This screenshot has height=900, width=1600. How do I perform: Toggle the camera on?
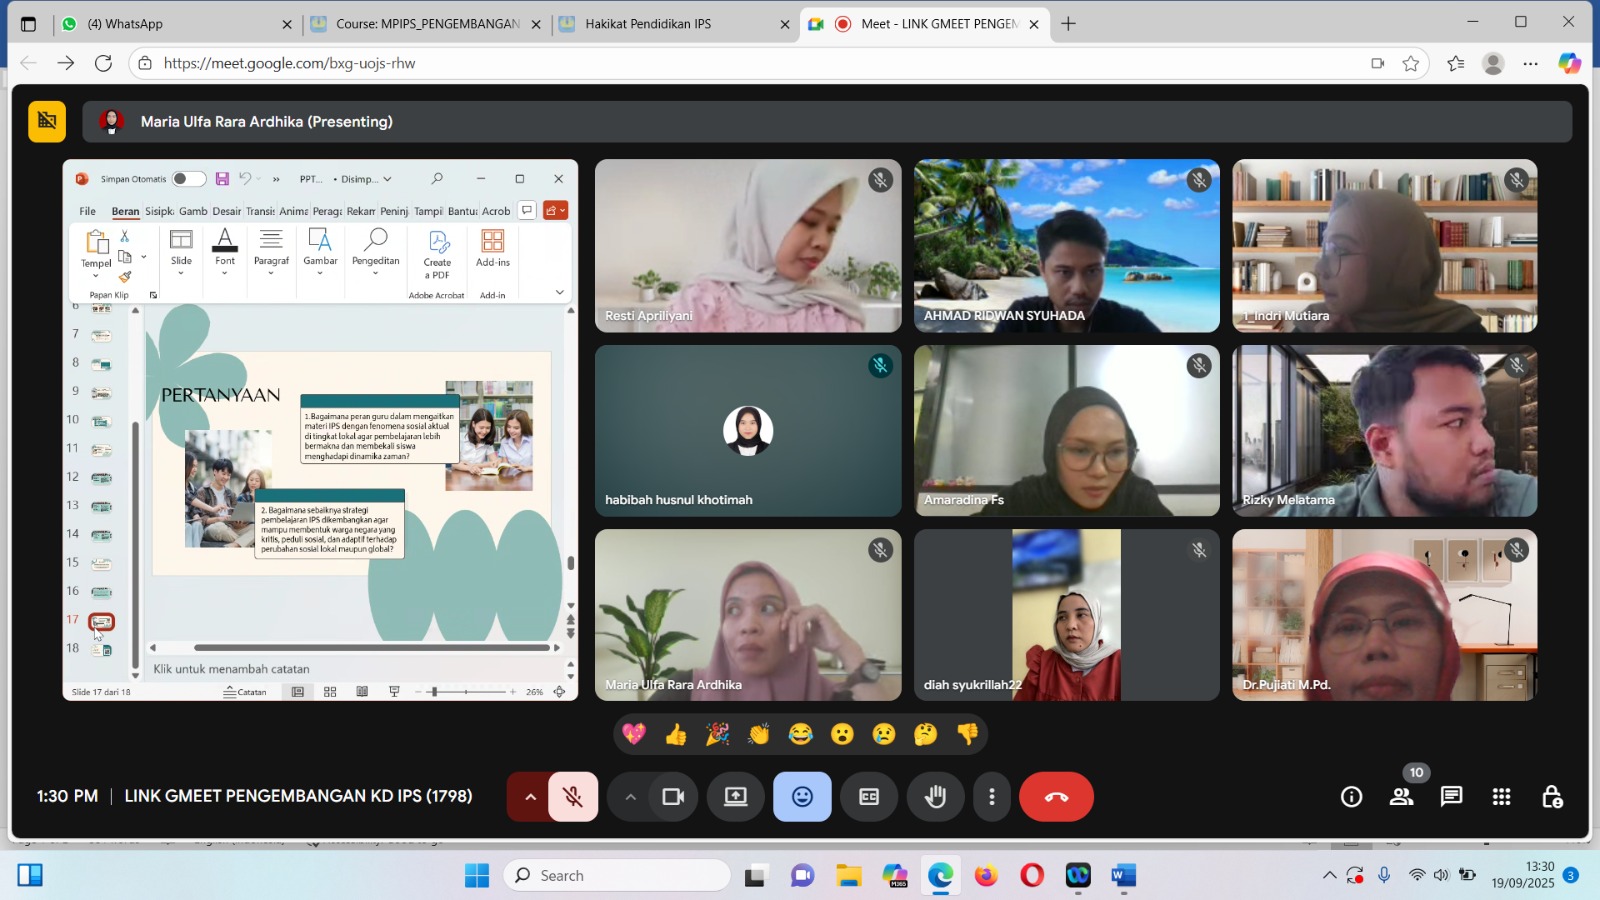673,797
